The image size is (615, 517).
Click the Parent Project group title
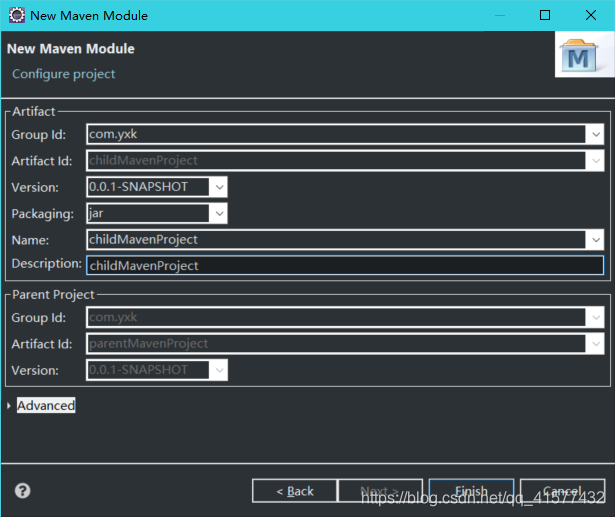[x=53, y=294]
